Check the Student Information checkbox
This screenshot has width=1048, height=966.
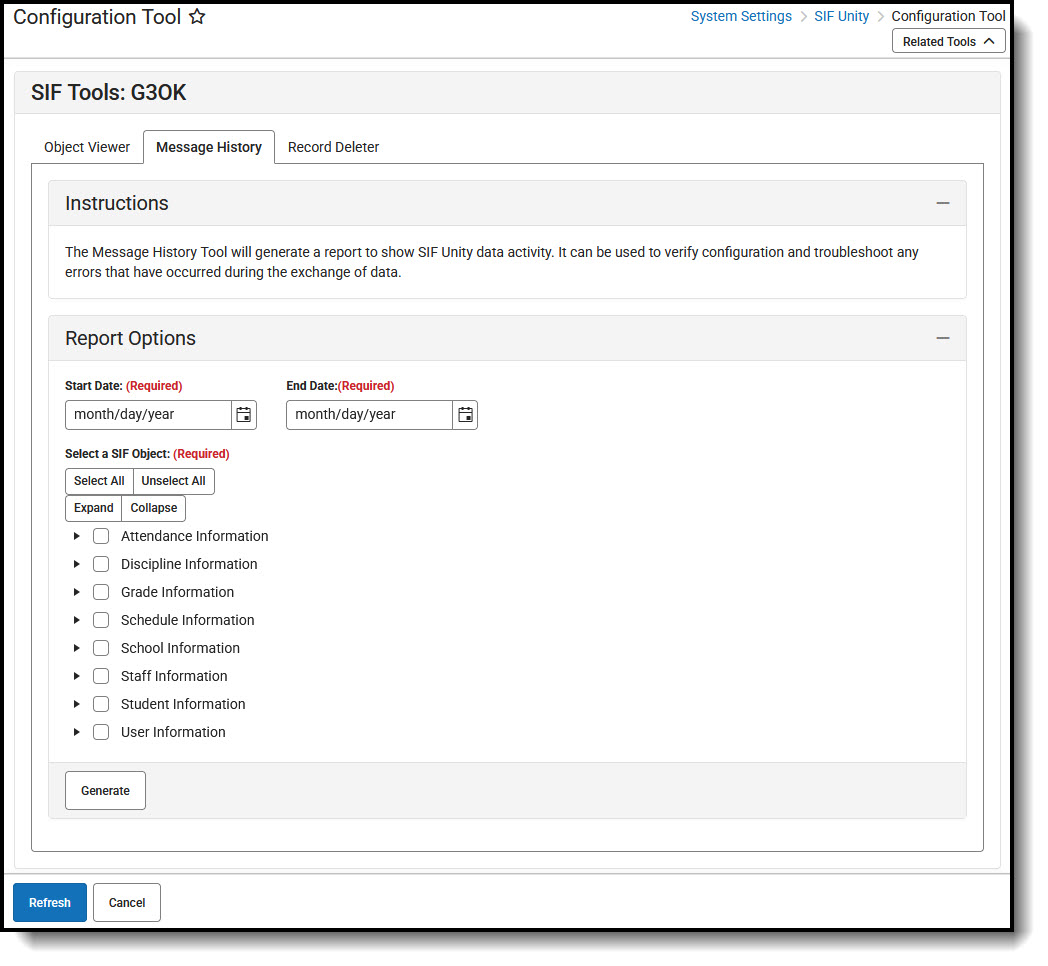[x=101, y=704]
